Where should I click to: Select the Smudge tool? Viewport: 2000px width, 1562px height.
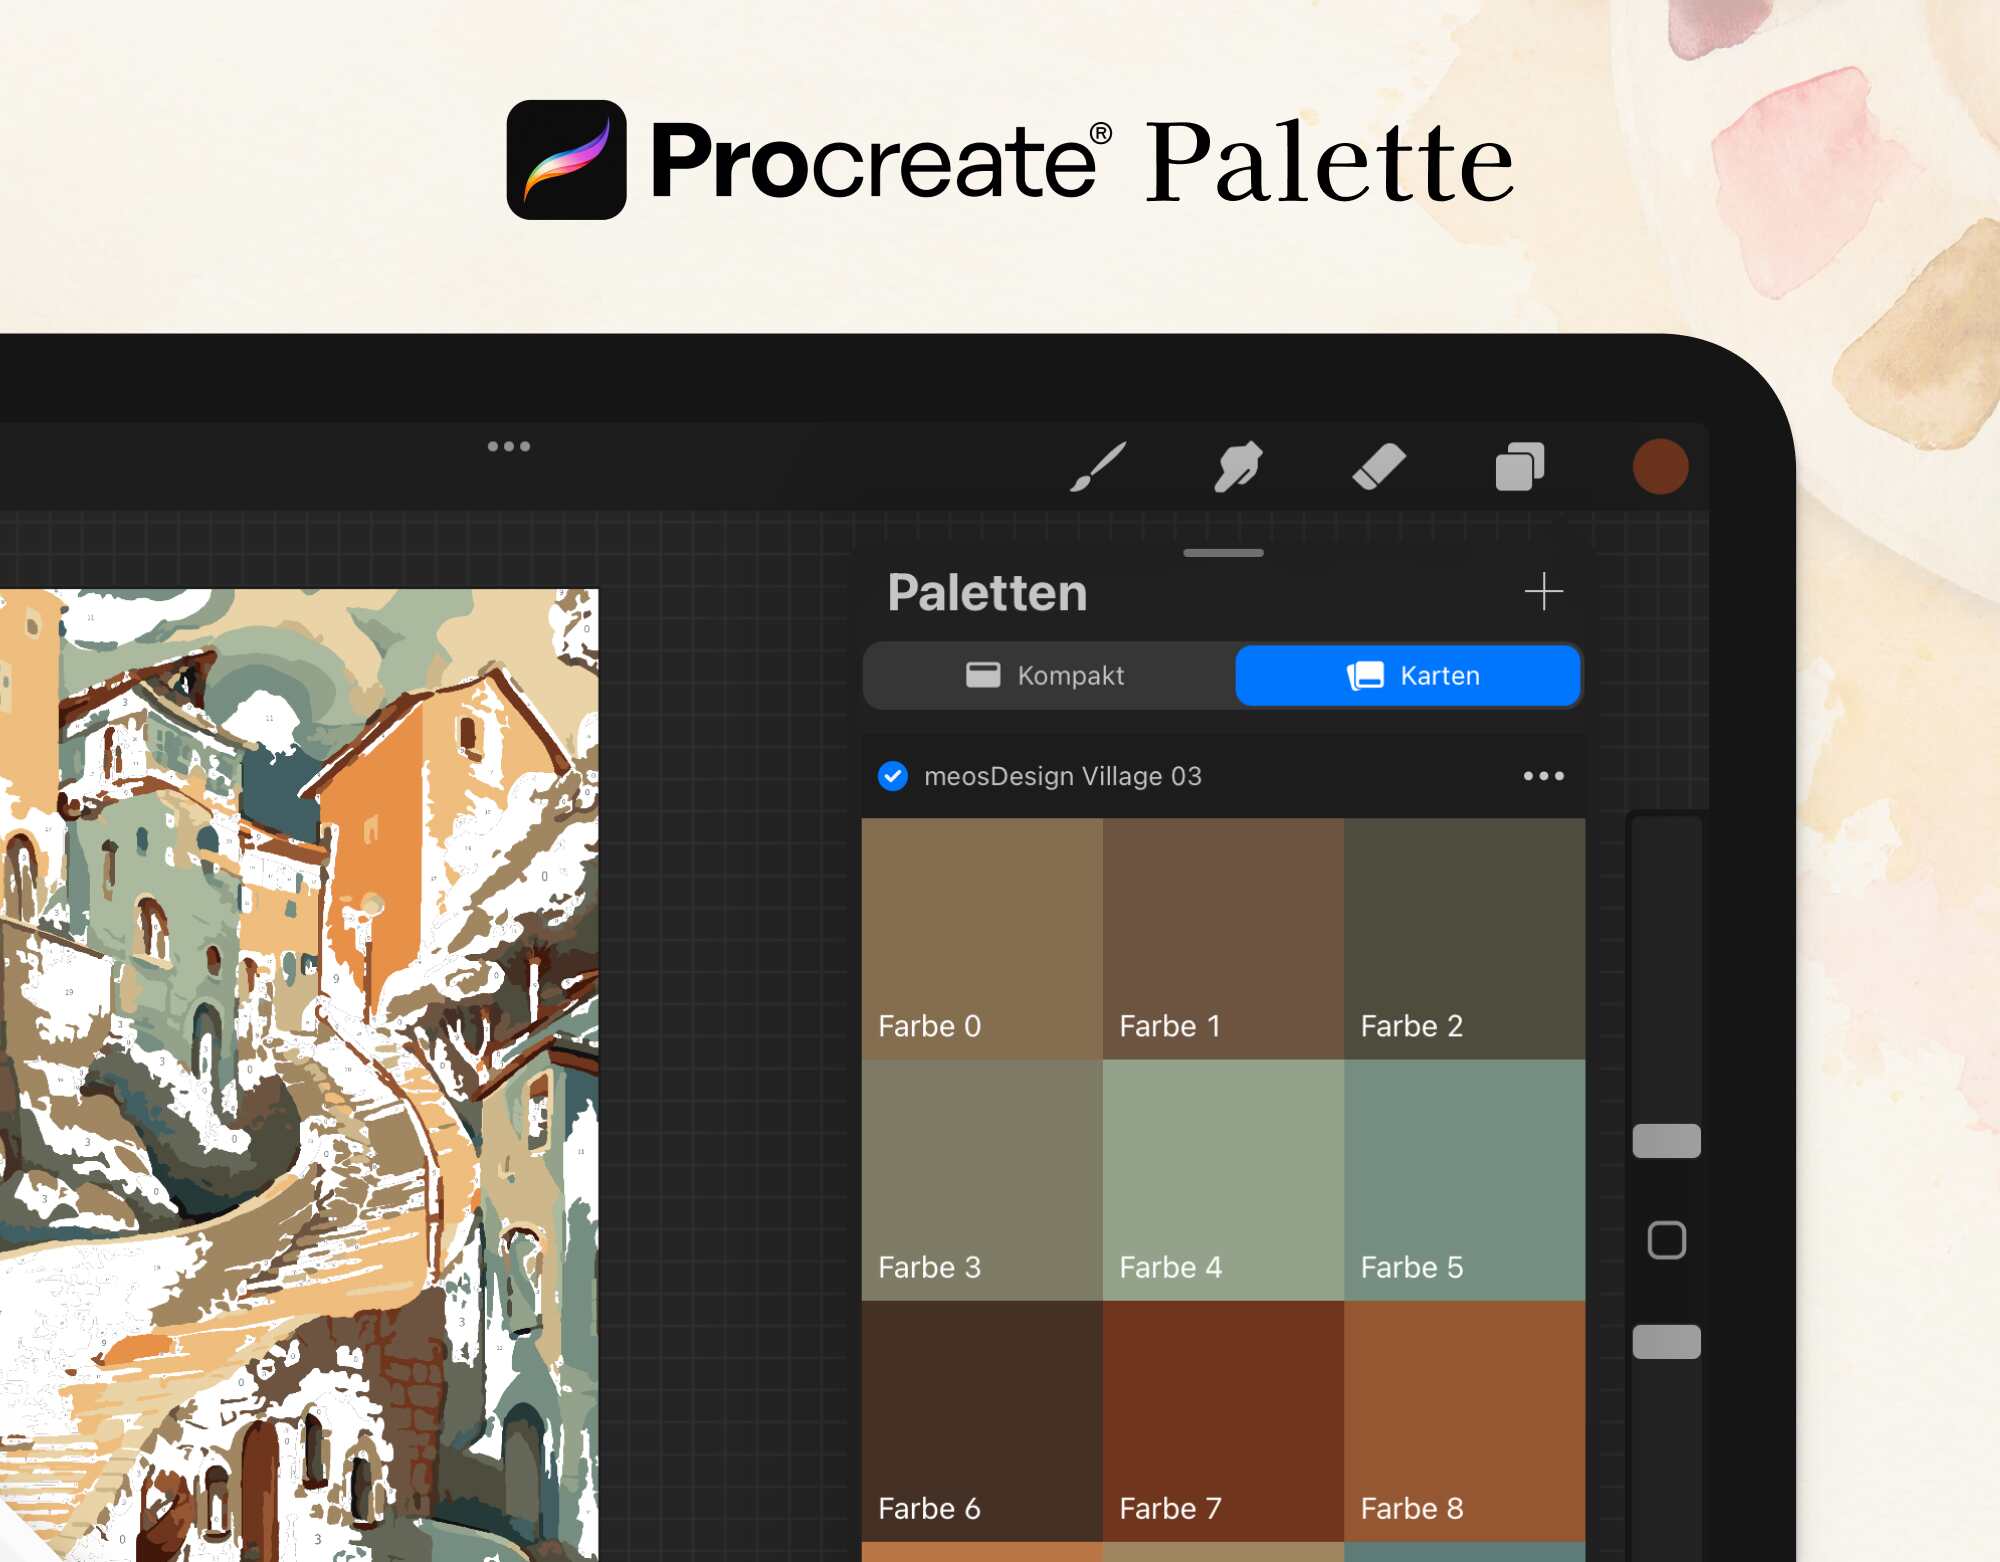click(1238, 466)
